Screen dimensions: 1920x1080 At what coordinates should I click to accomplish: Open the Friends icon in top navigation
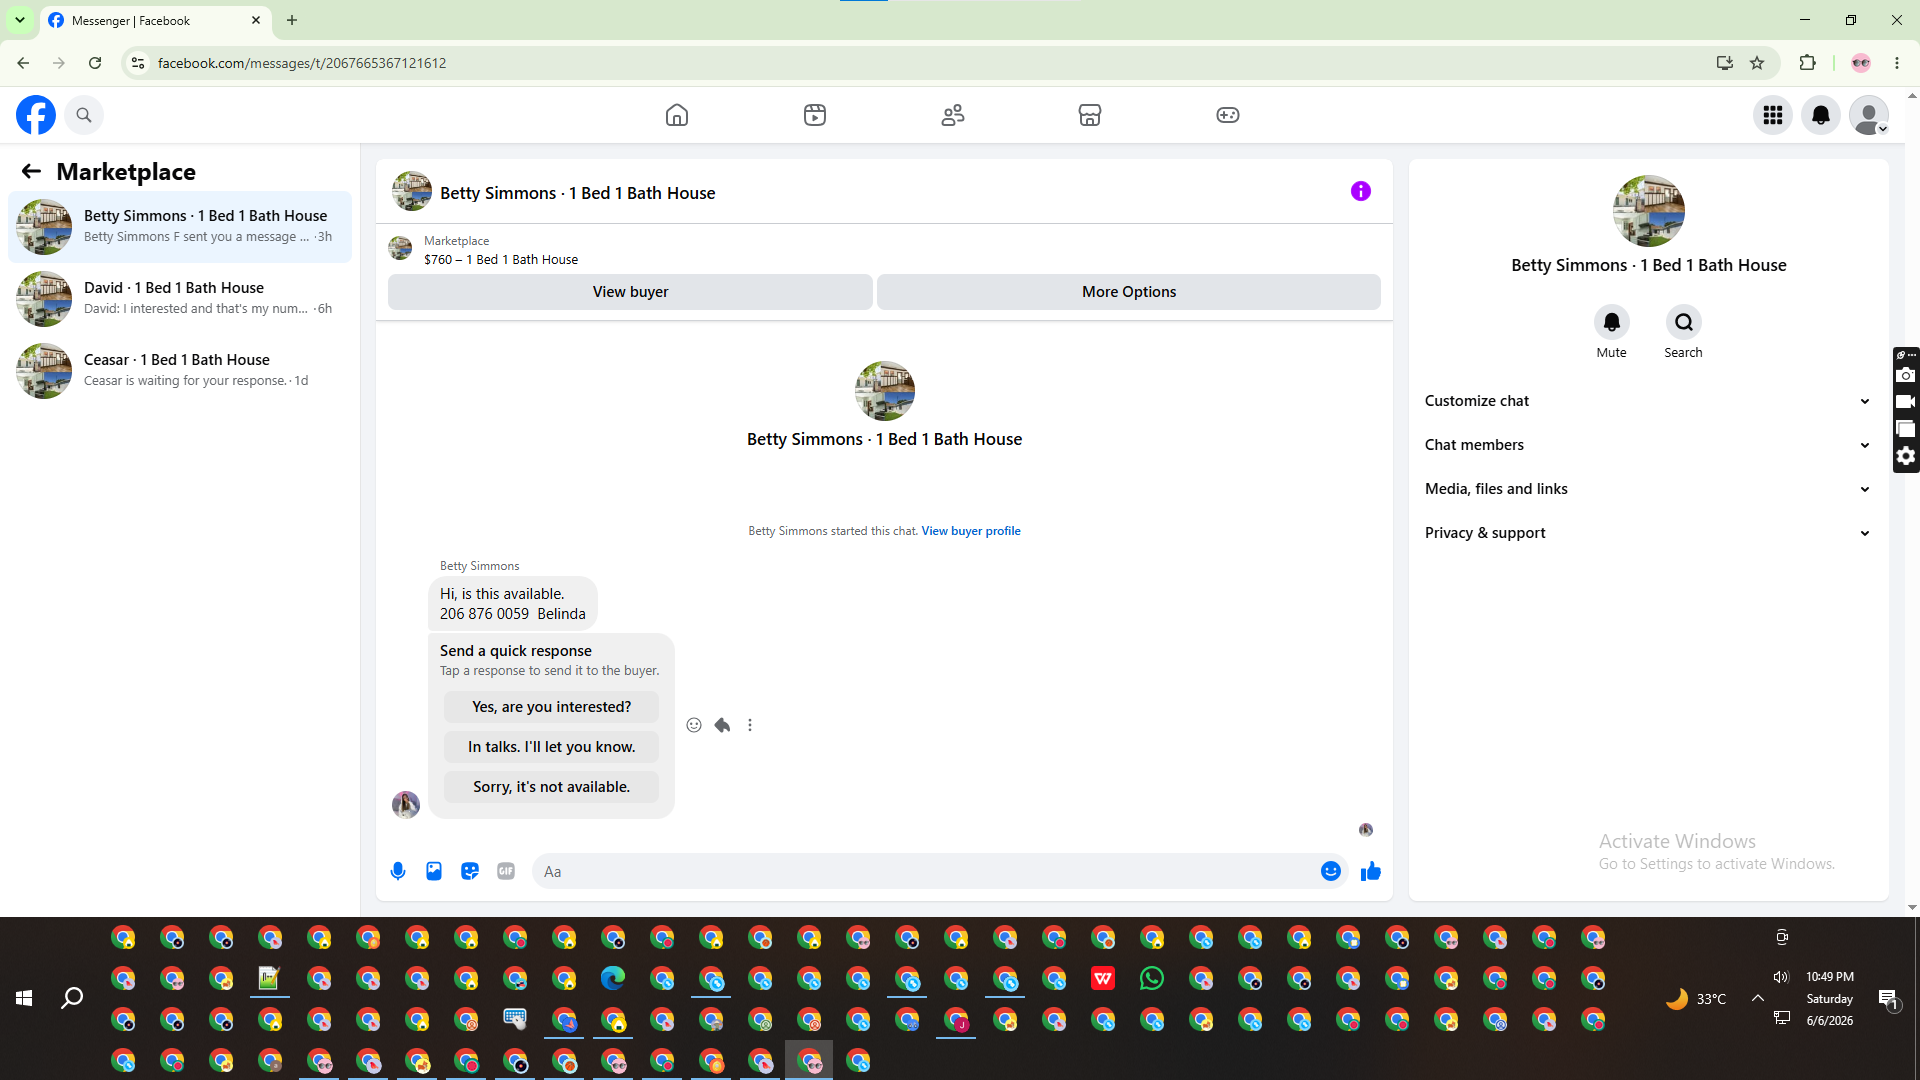tap(953, 115)
